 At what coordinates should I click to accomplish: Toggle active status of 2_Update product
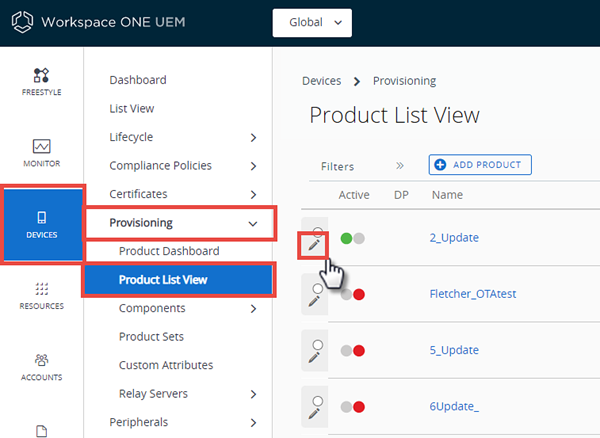(352, 238)
